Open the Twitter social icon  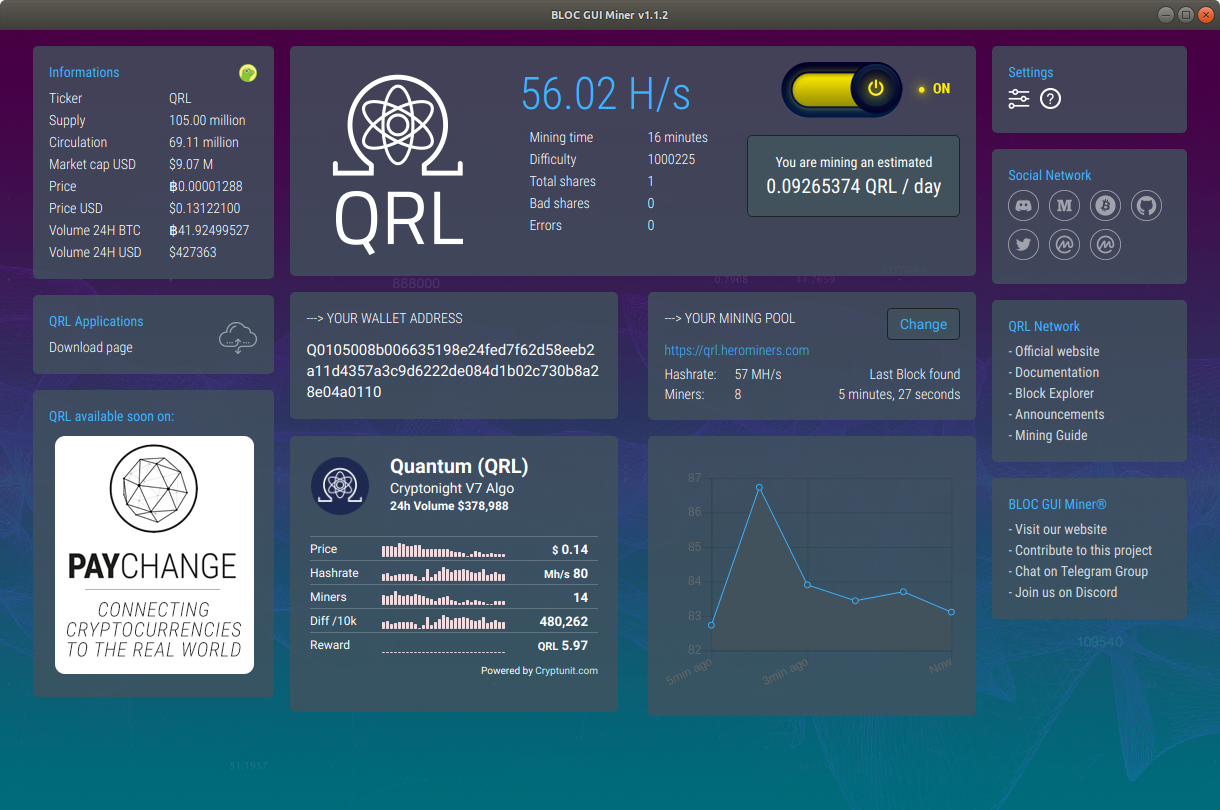(x=1023, y=244)
